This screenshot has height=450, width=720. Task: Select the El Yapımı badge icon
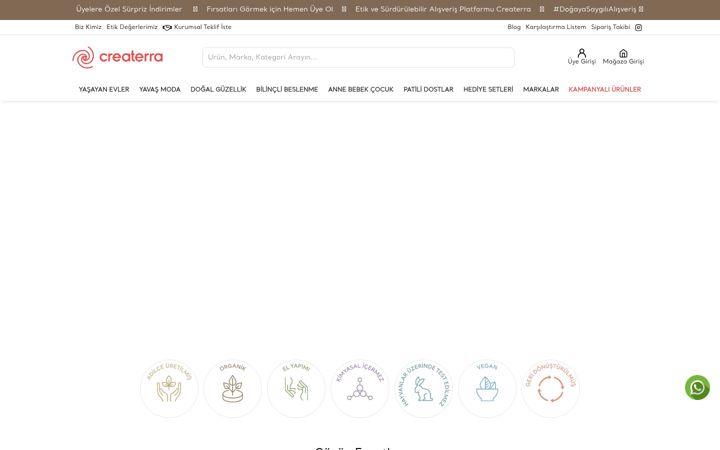(x=296, y=388)
